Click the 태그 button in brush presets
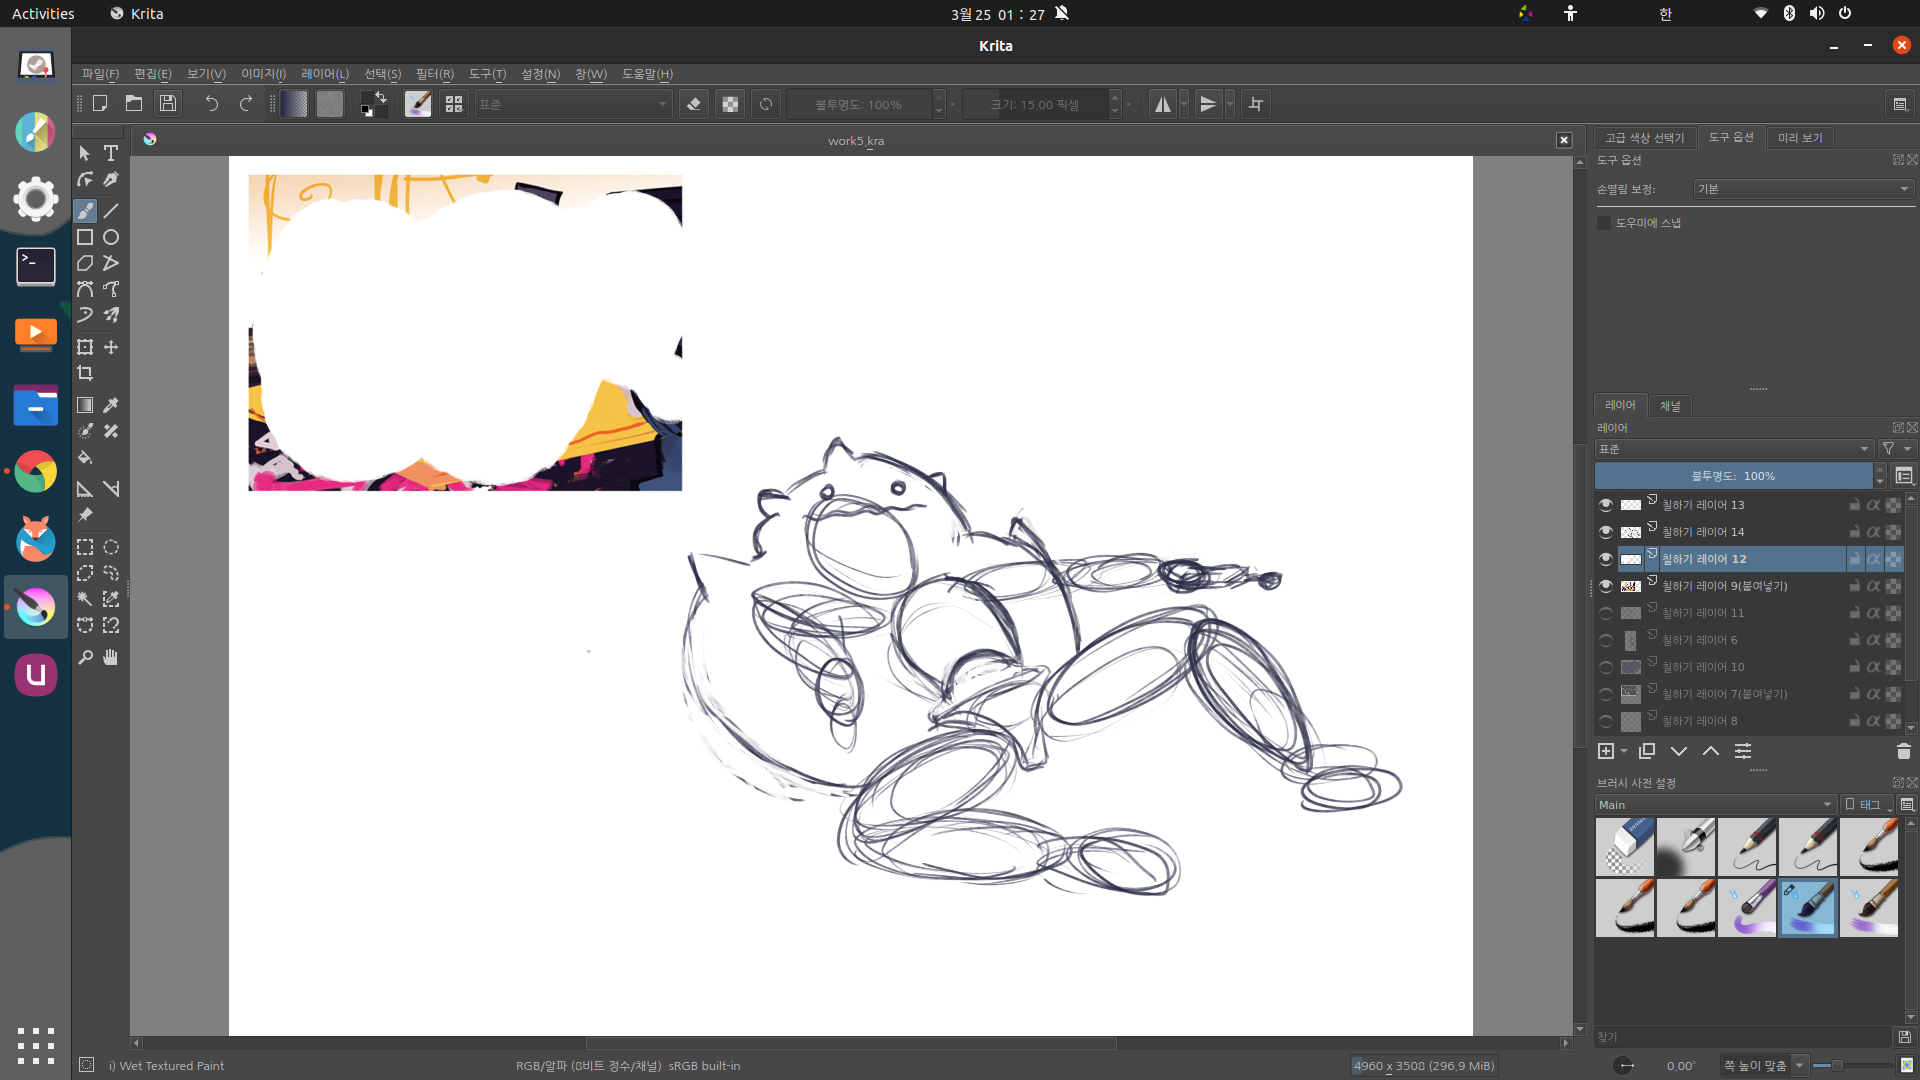This screenshot has height=1080, width=1920. point(1865,805)
